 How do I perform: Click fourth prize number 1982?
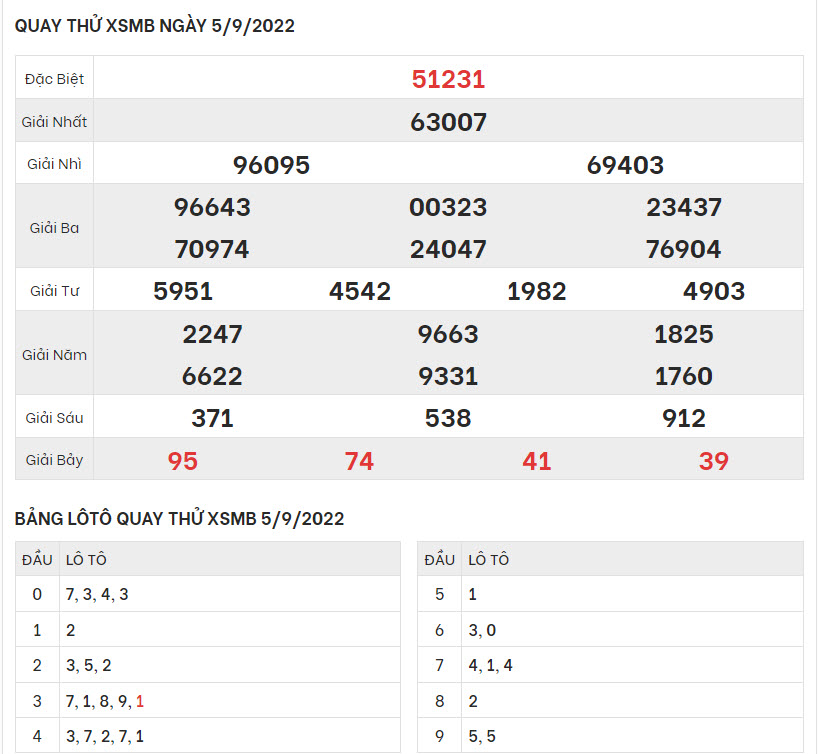pos(537,291)
